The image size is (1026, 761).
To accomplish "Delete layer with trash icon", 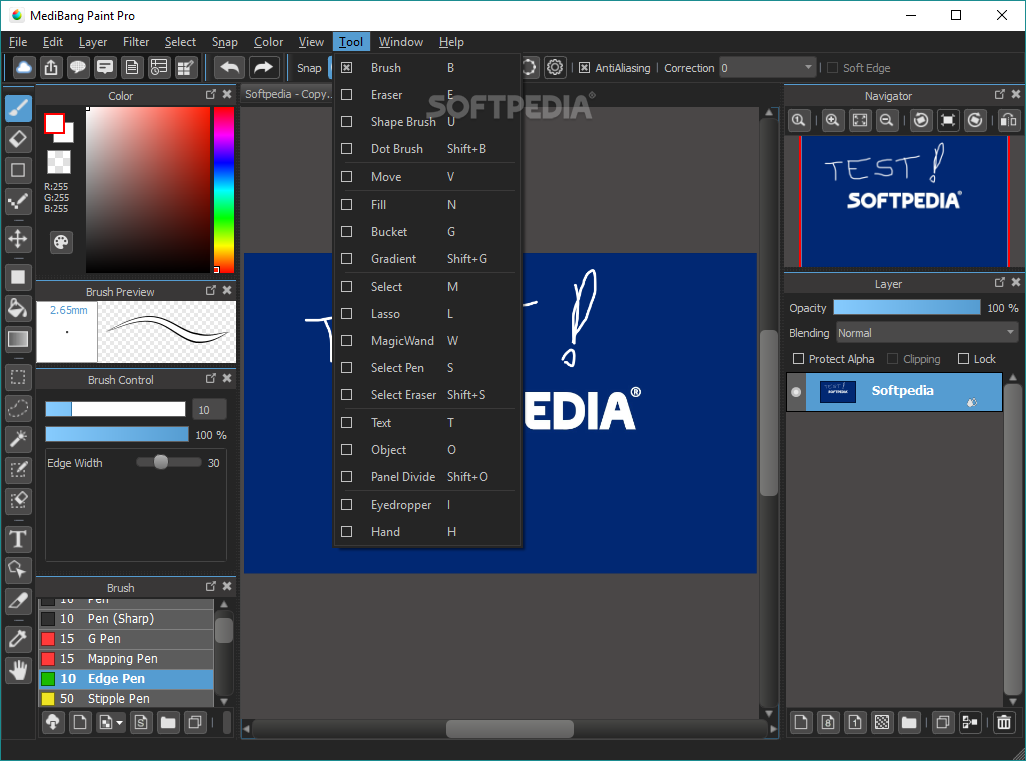I will point(1004,722).
